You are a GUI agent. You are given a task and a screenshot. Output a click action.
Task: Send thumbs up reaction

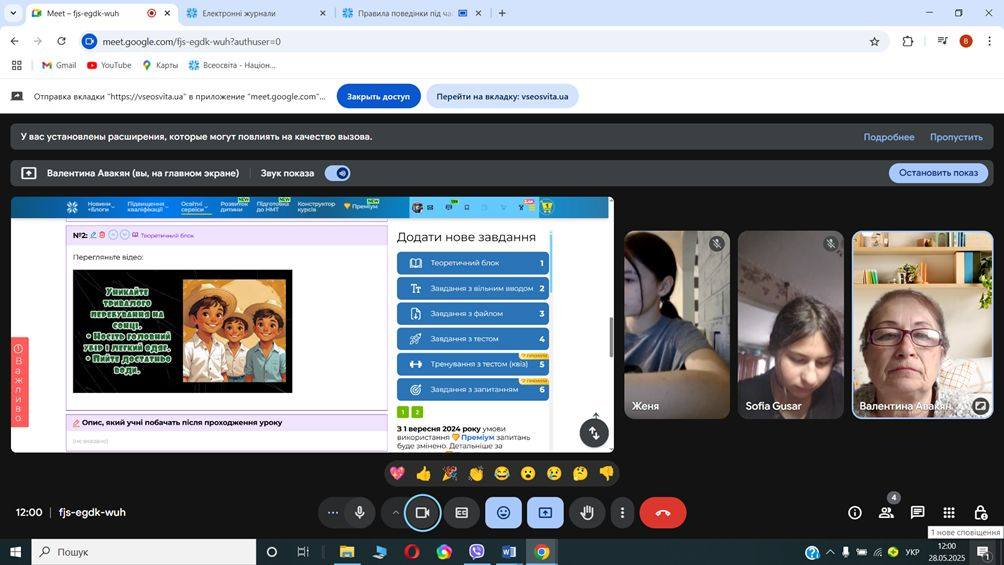[423, 473]
